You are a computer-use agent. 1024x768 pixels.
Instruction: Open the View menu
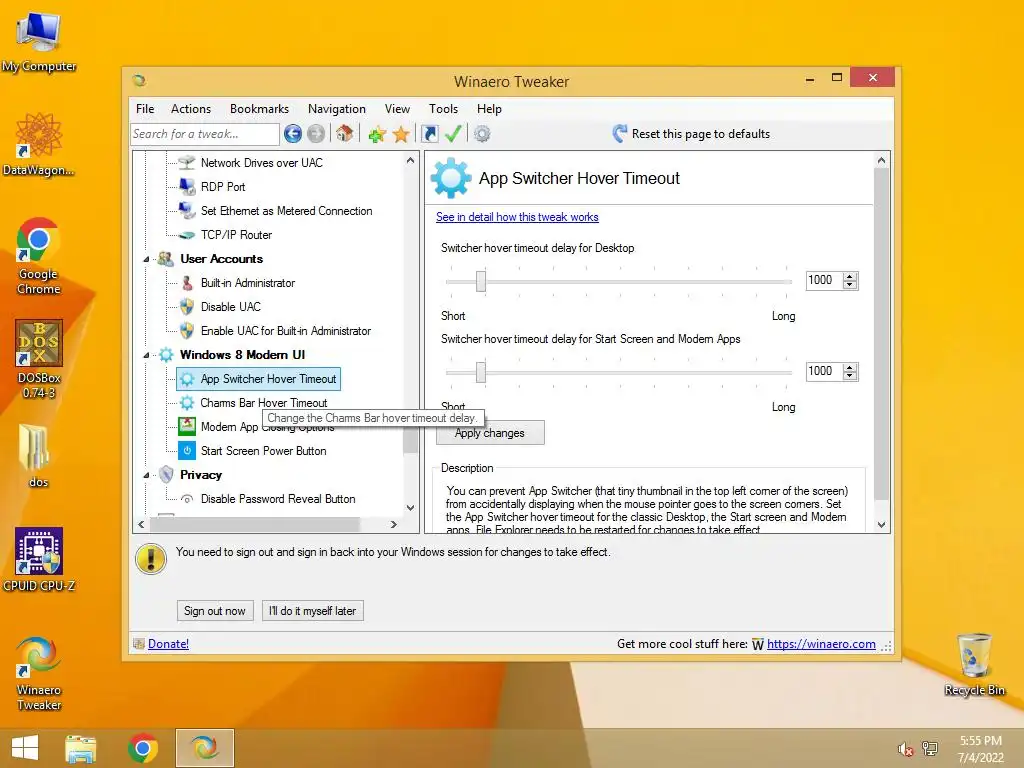click(x=397, y=109)
